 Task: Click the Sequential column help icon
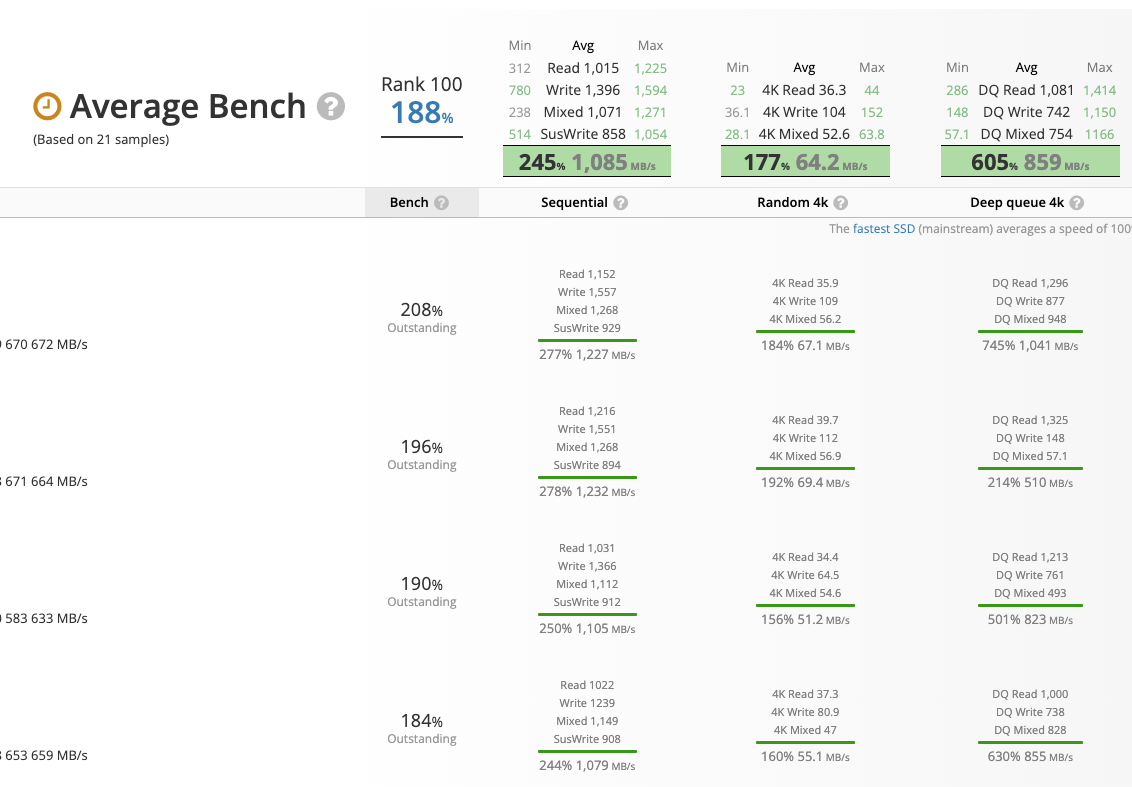[x=621, y=203]
